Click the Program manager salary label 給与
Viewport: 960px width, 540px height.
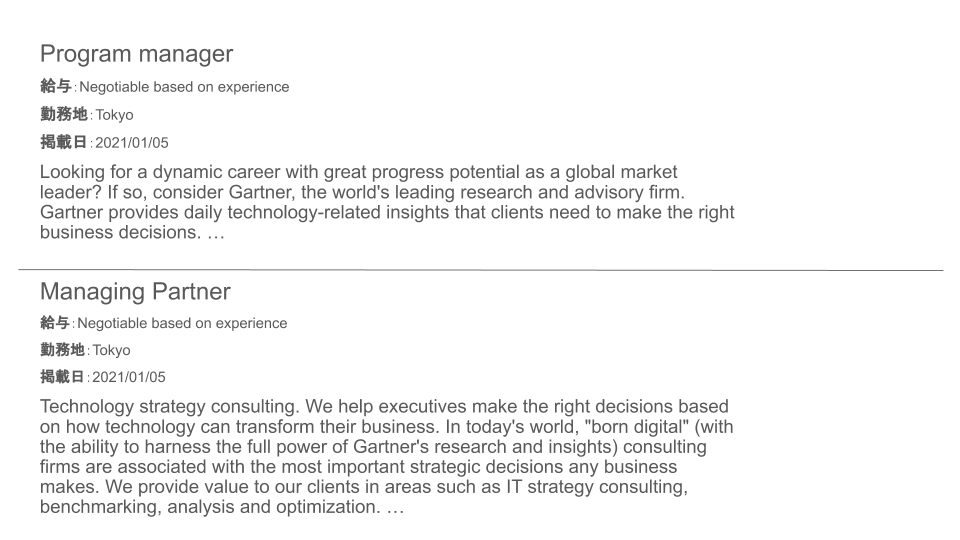[x=56, y=86]
